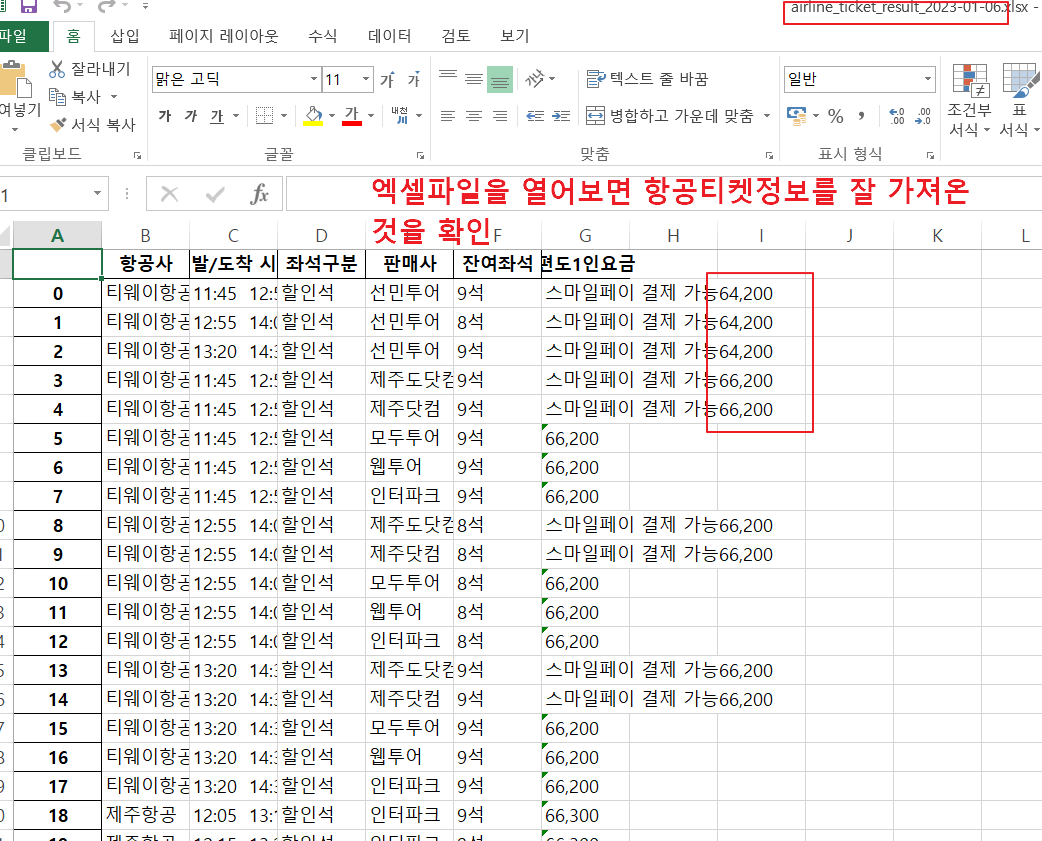Image resolution: width=1042 pixels, height=841 pixels.
Task: Click the increase indent icon
Action: click(561, 116)
